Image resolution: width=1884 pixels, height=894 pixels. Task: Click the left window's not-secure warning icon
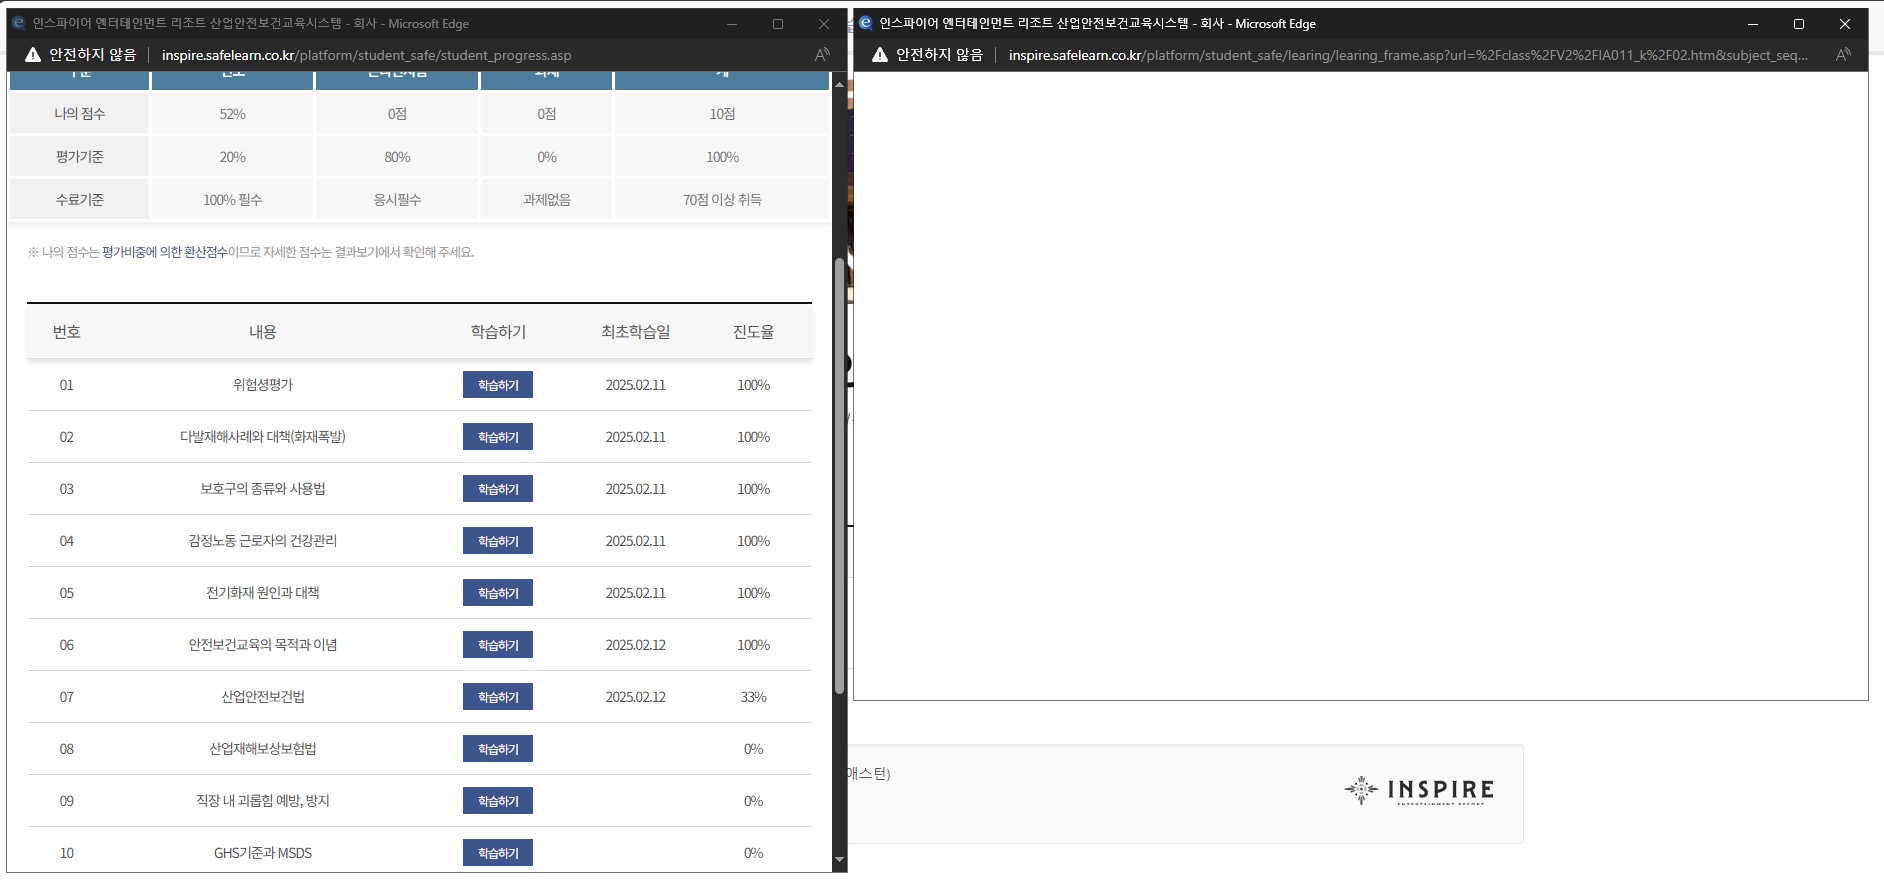(x=33, y=55)
